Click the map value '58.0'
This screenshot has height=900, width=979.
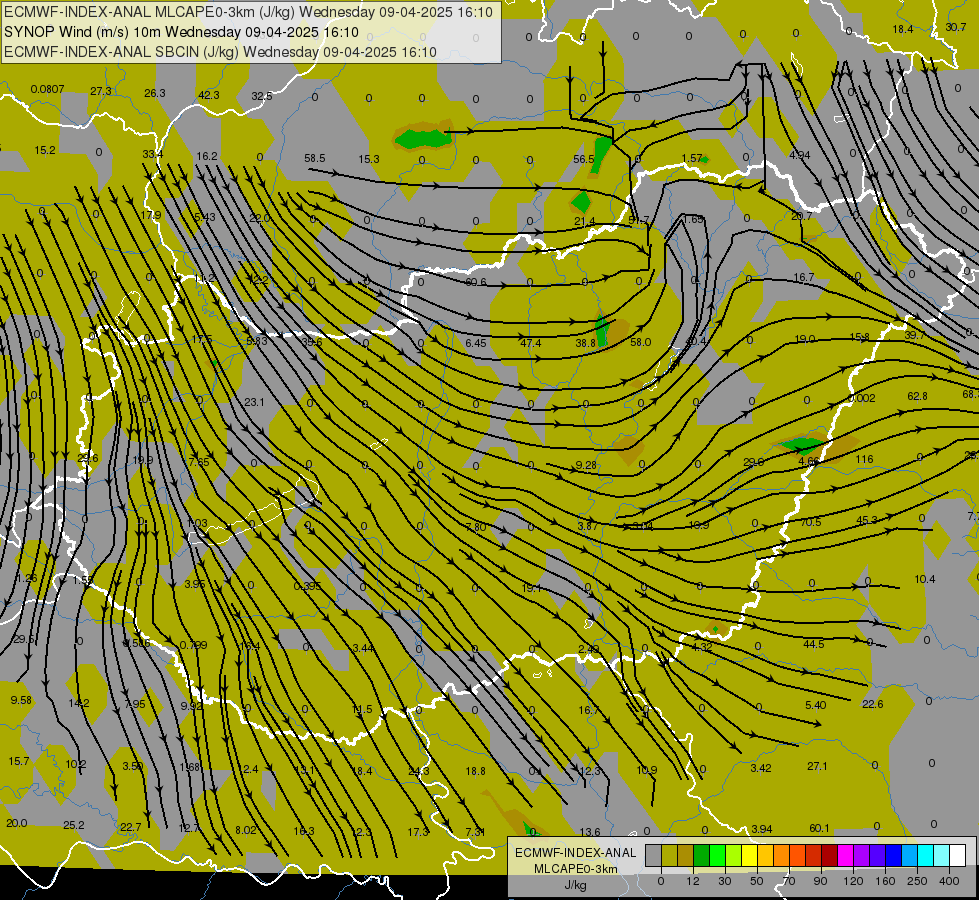click(641, 342)
